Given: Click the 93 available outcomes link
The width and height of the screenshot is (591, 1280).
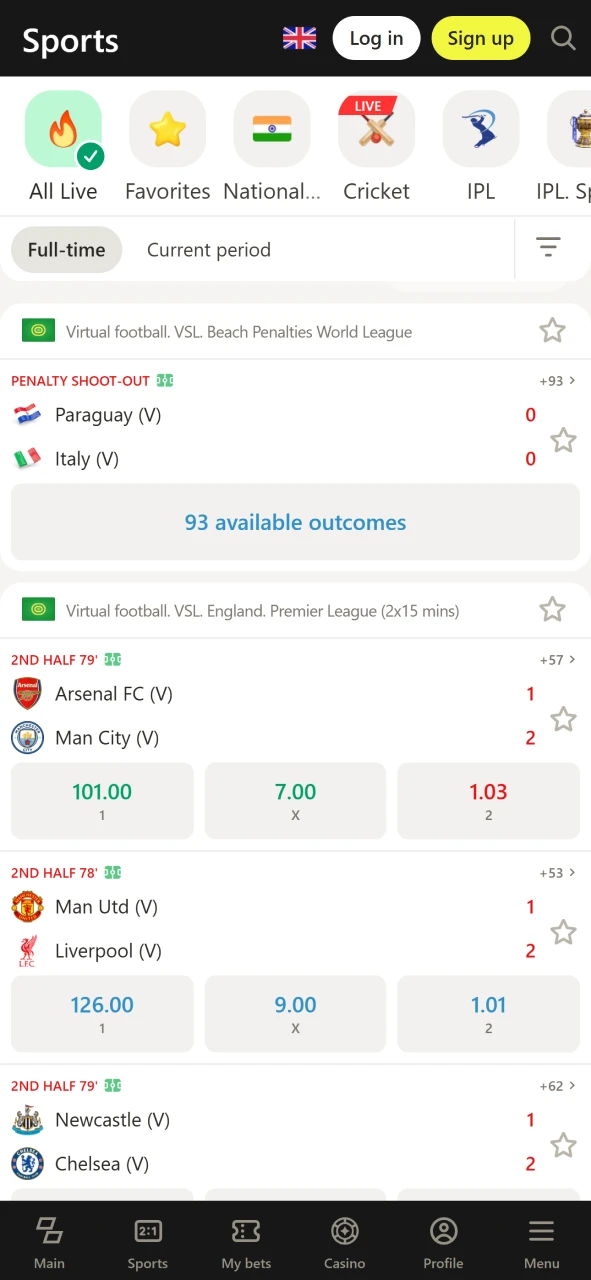Looking at the screenshot, I should [x=295, y=522].
